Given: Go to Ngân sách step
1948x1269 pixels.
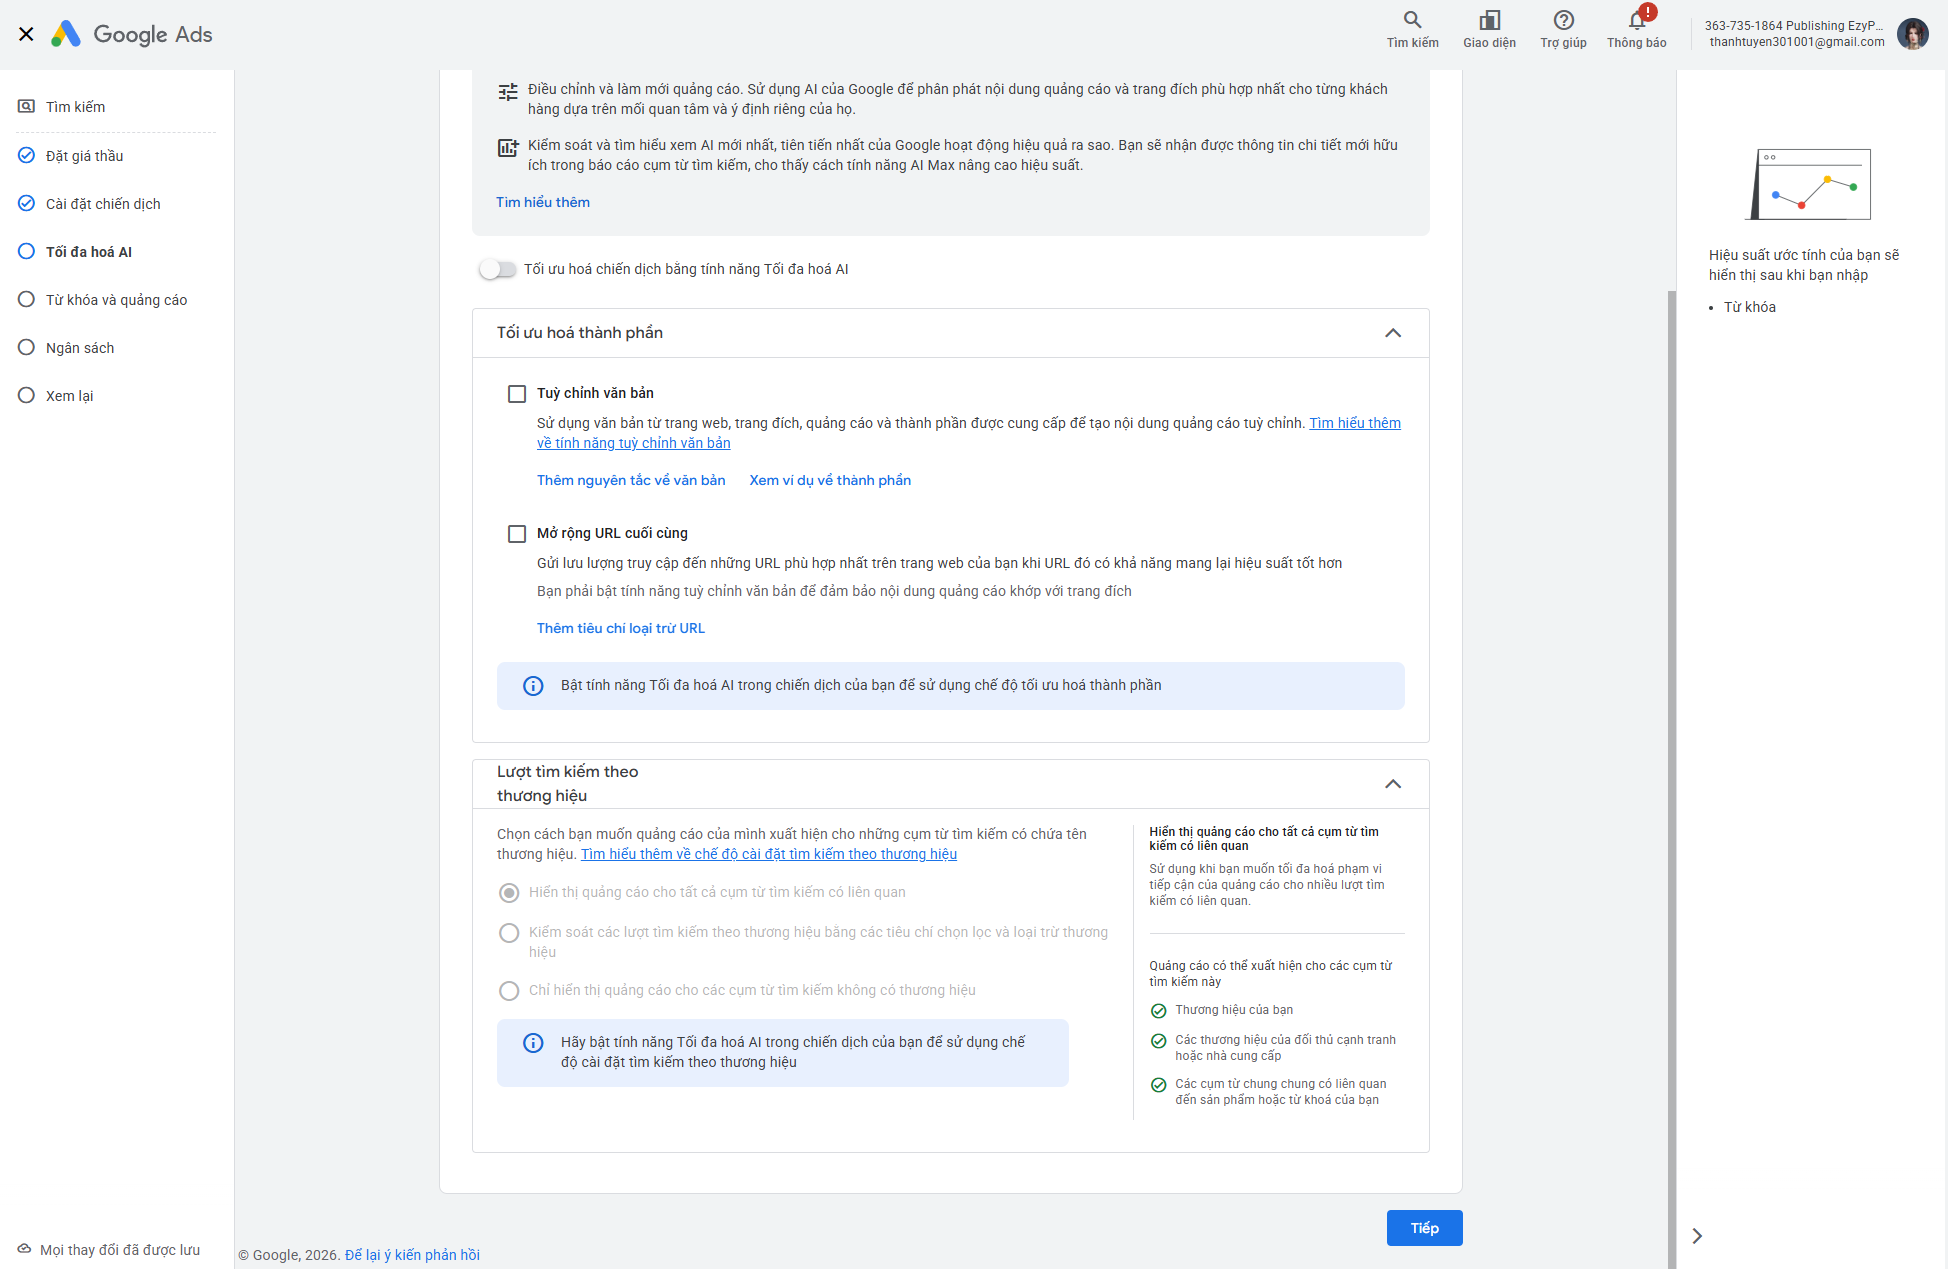Looking at the screenshot, I should 80,348.
